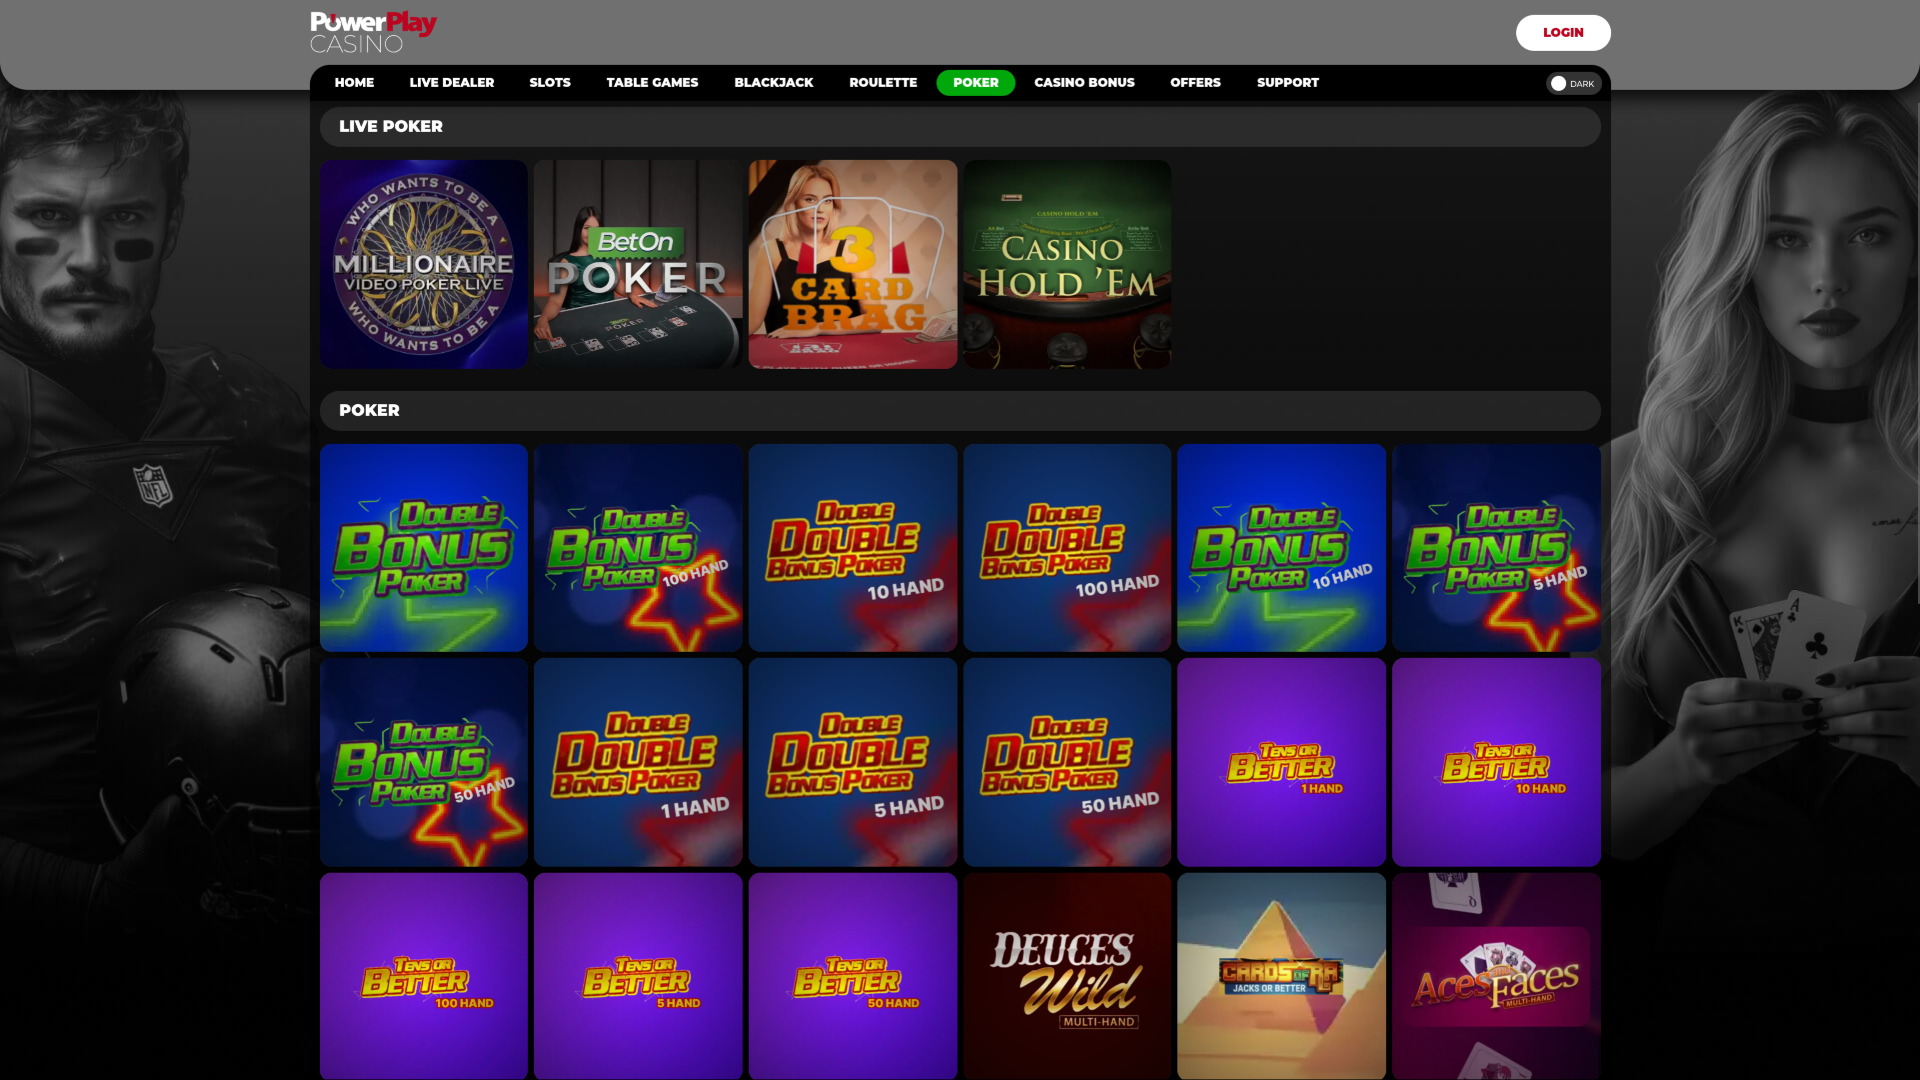
Task: Open Casino Hold 'Em
Action: pos(1066,264)
